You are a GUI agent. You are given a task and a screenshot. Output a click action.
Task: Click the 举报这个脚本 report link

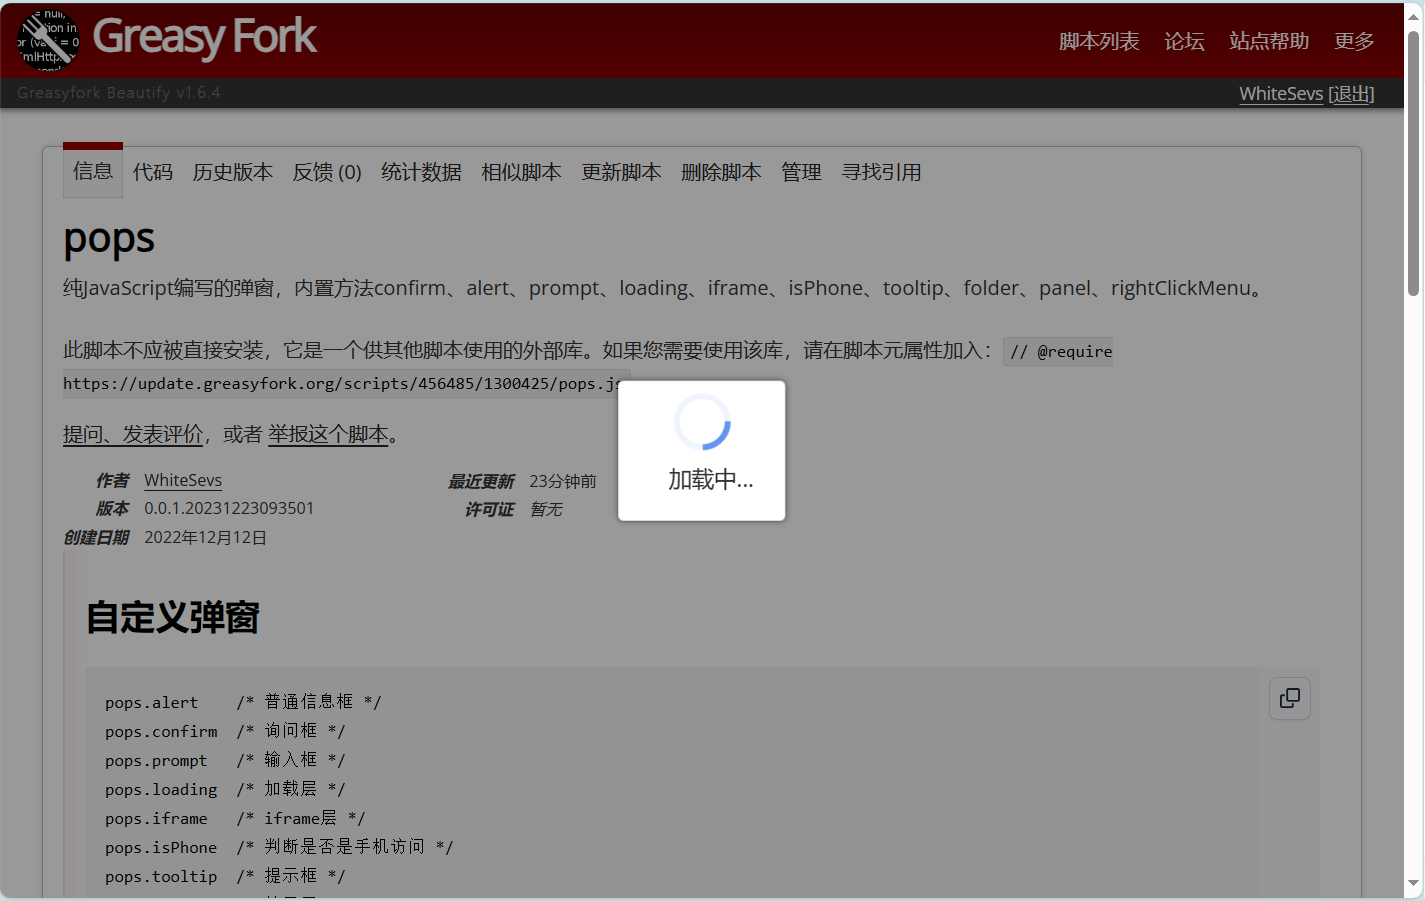click(x=328, y=434)
